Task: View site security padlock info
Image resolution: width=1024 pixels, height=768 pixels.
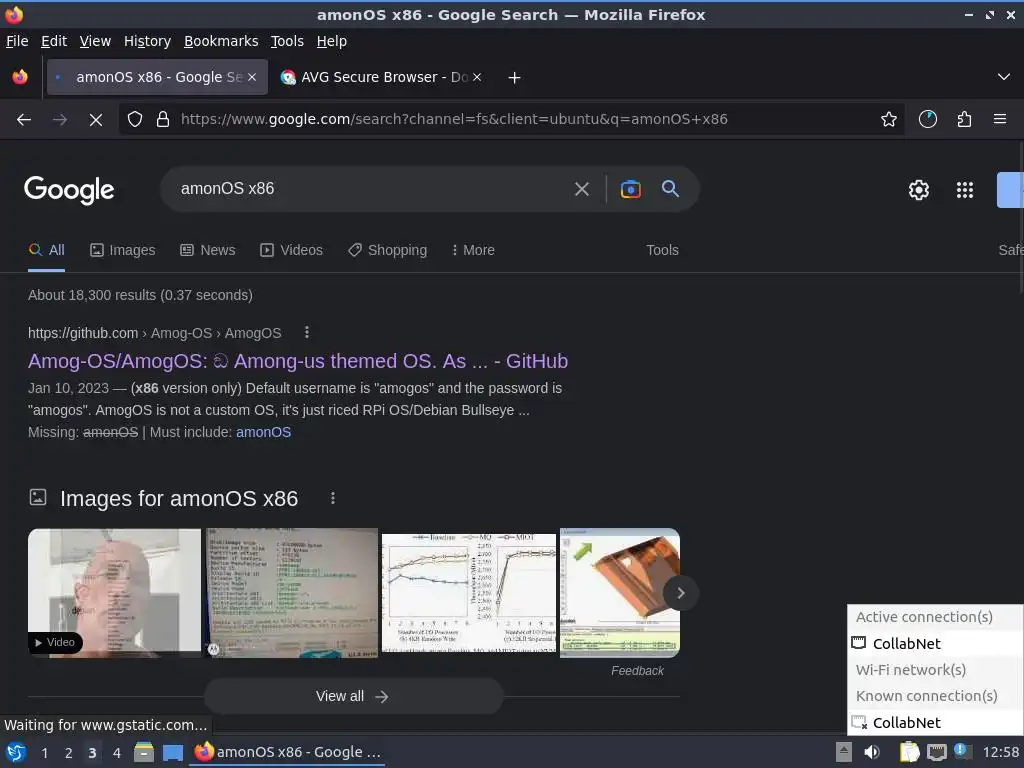Action: [x=163, y=120]
